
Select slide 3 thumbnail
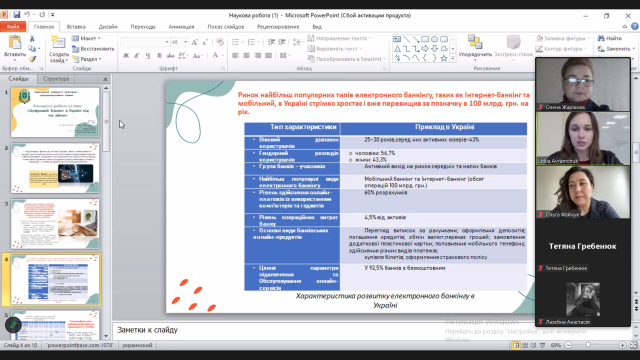(x=55, y=224)
